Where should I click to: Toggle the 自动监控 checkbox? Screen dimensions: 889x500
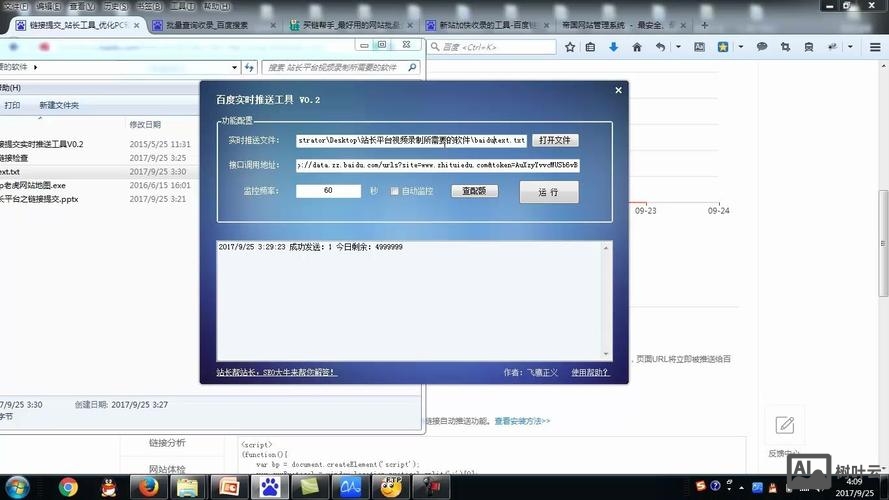(x=395, y=191)
